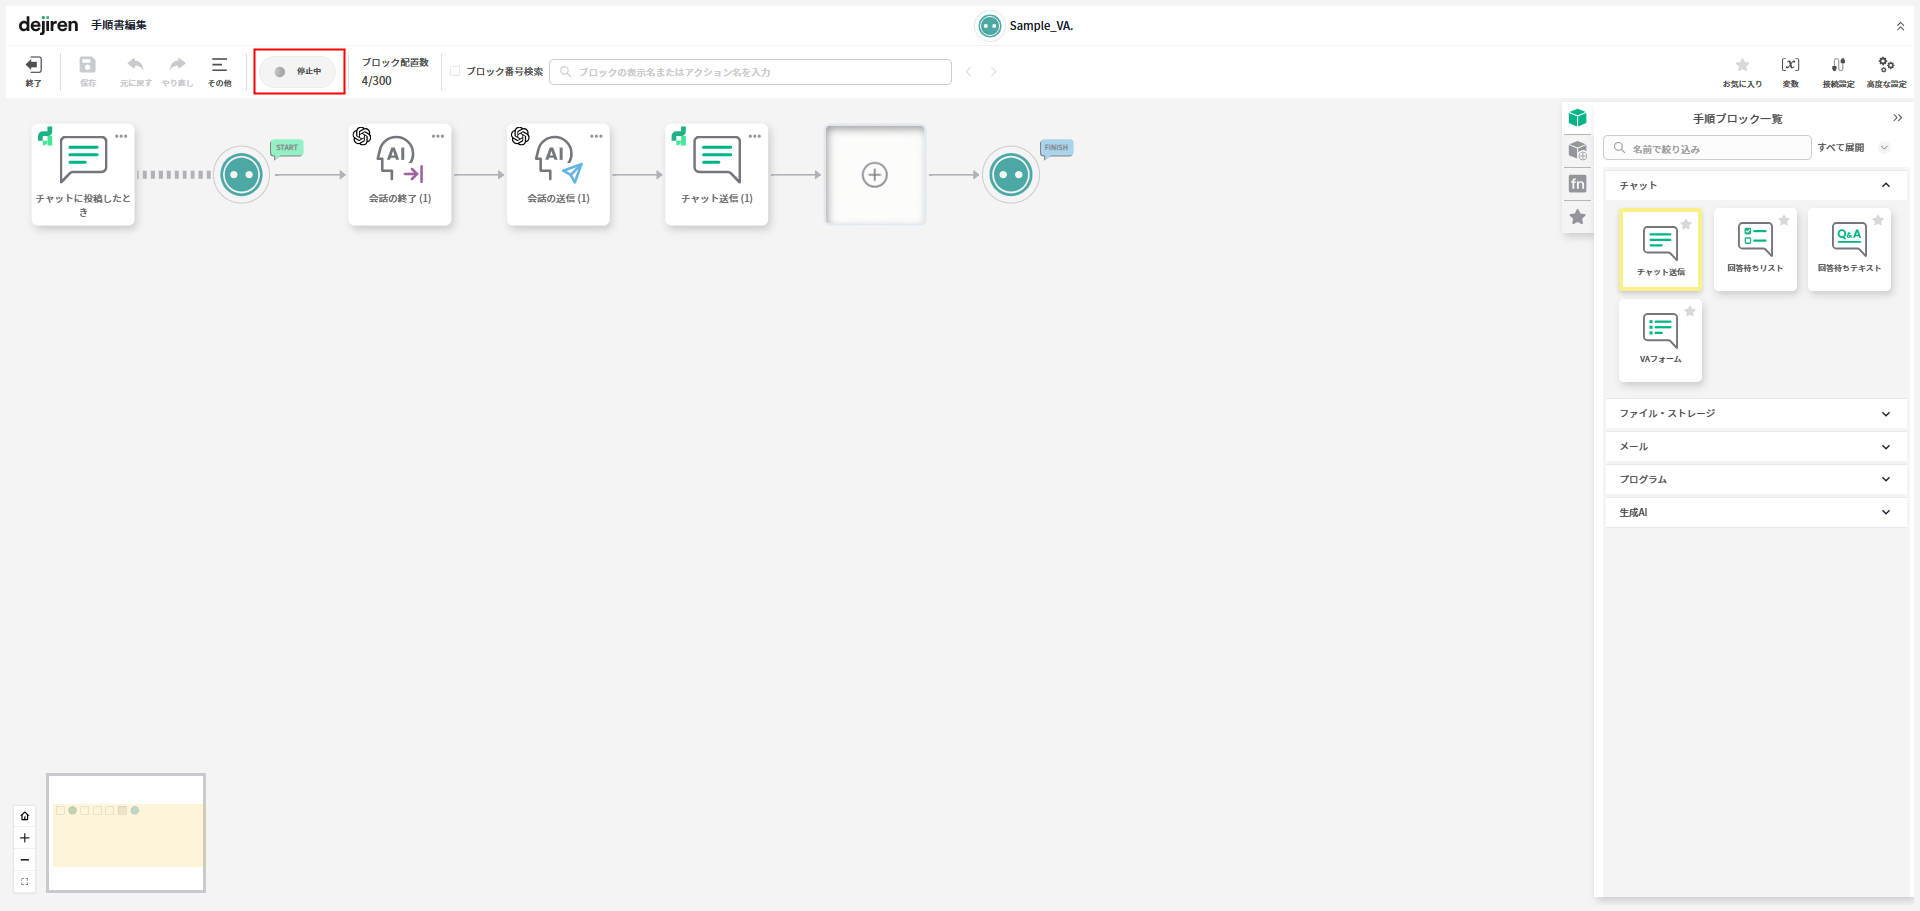Favorite the チャット送信 block star
This screenshot has width=1920, height=911.
click(x=1686, y=224)
